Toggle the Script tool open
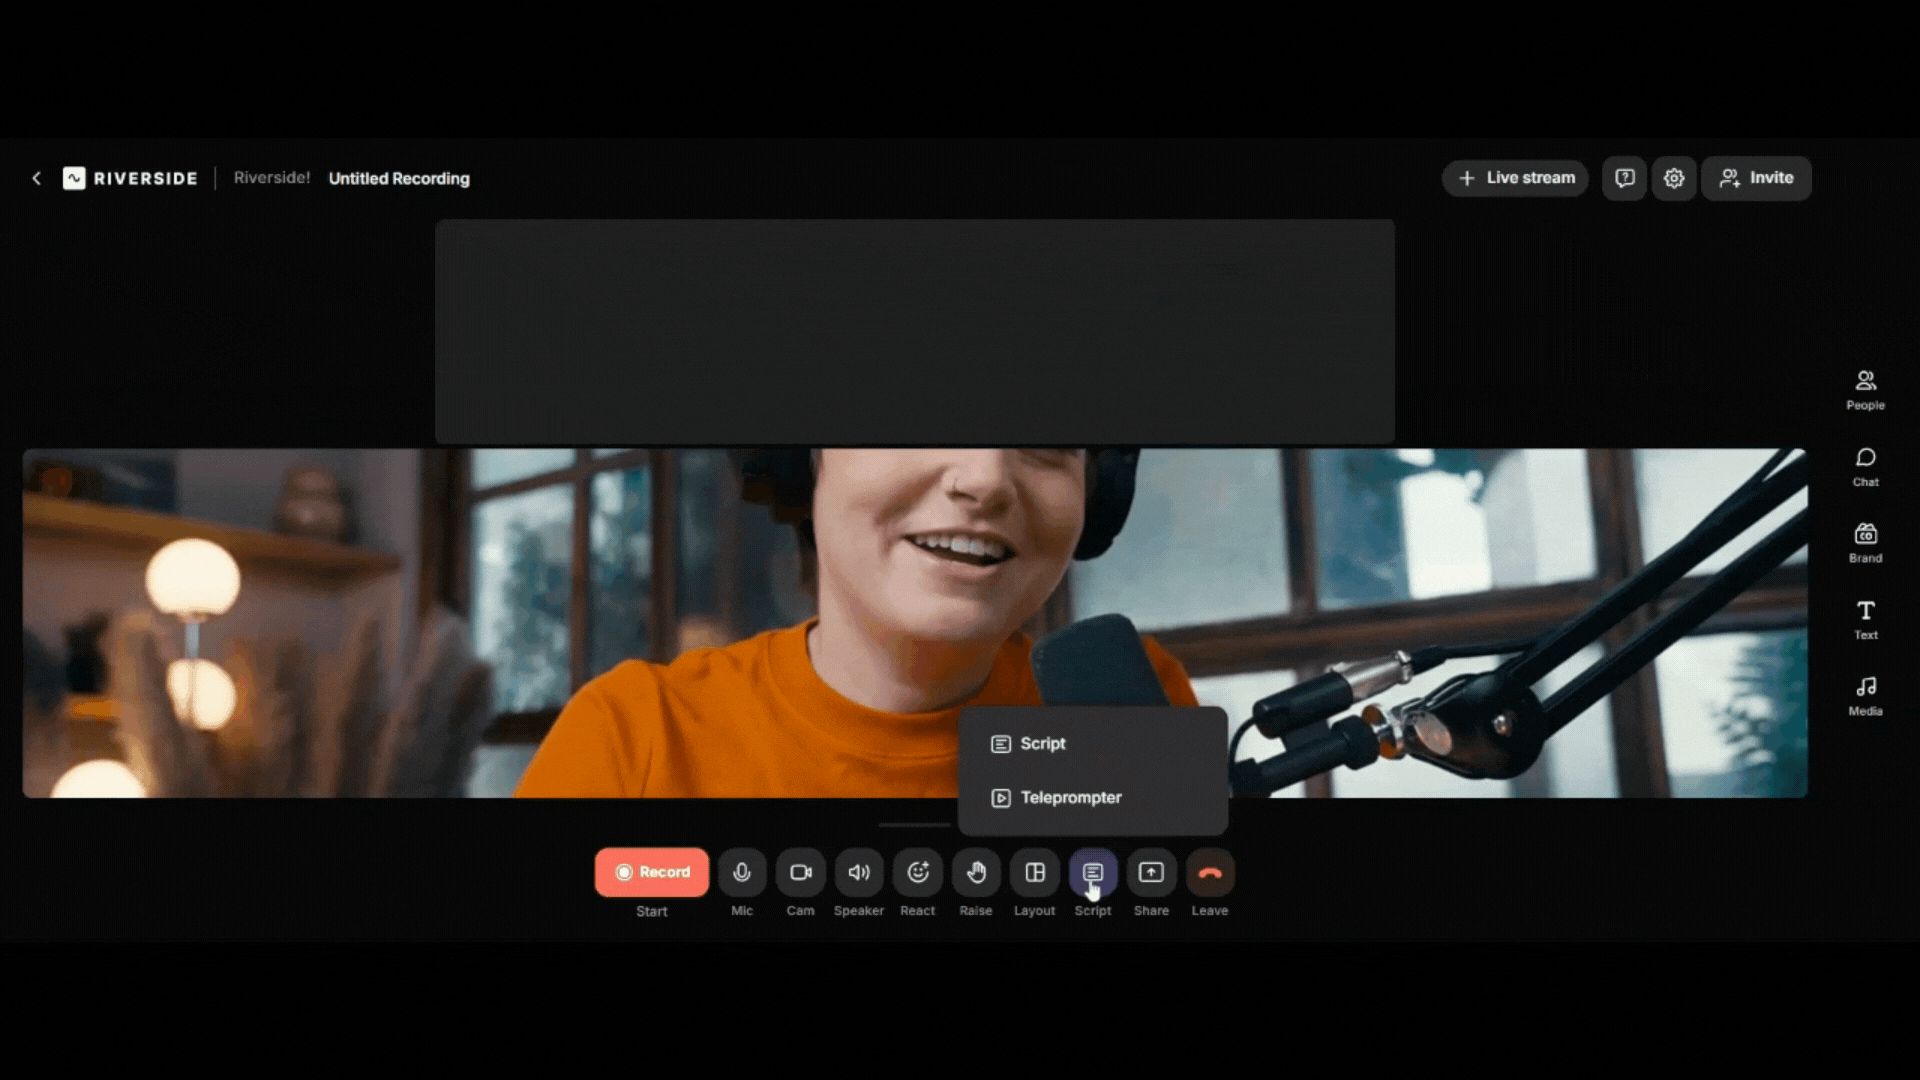The width and height of the screenshot is (1920, 1080). pyautogui.click(x=1092, y=872)
